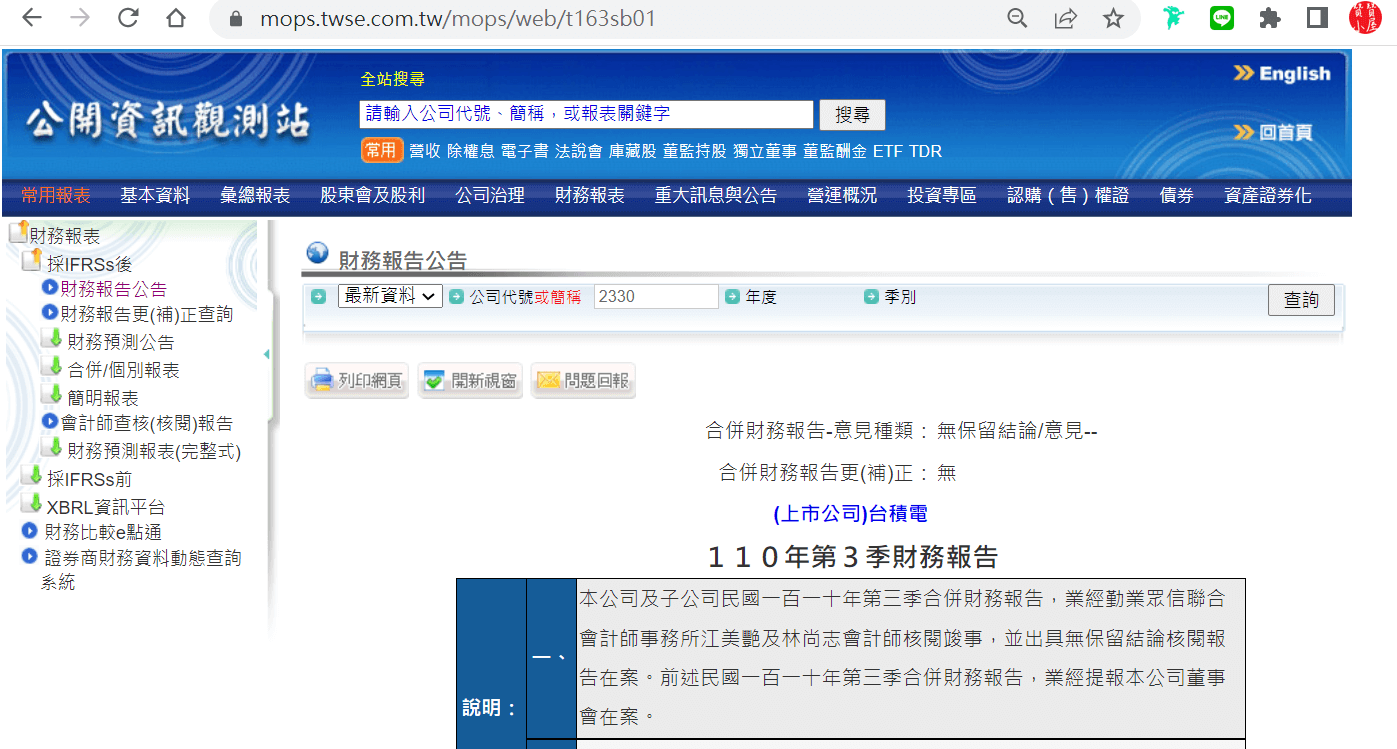Expand the XBRL資訊平台 tree folder
Image resolution: width=1397 pixels, height=749 pixels.
(32, 504)
